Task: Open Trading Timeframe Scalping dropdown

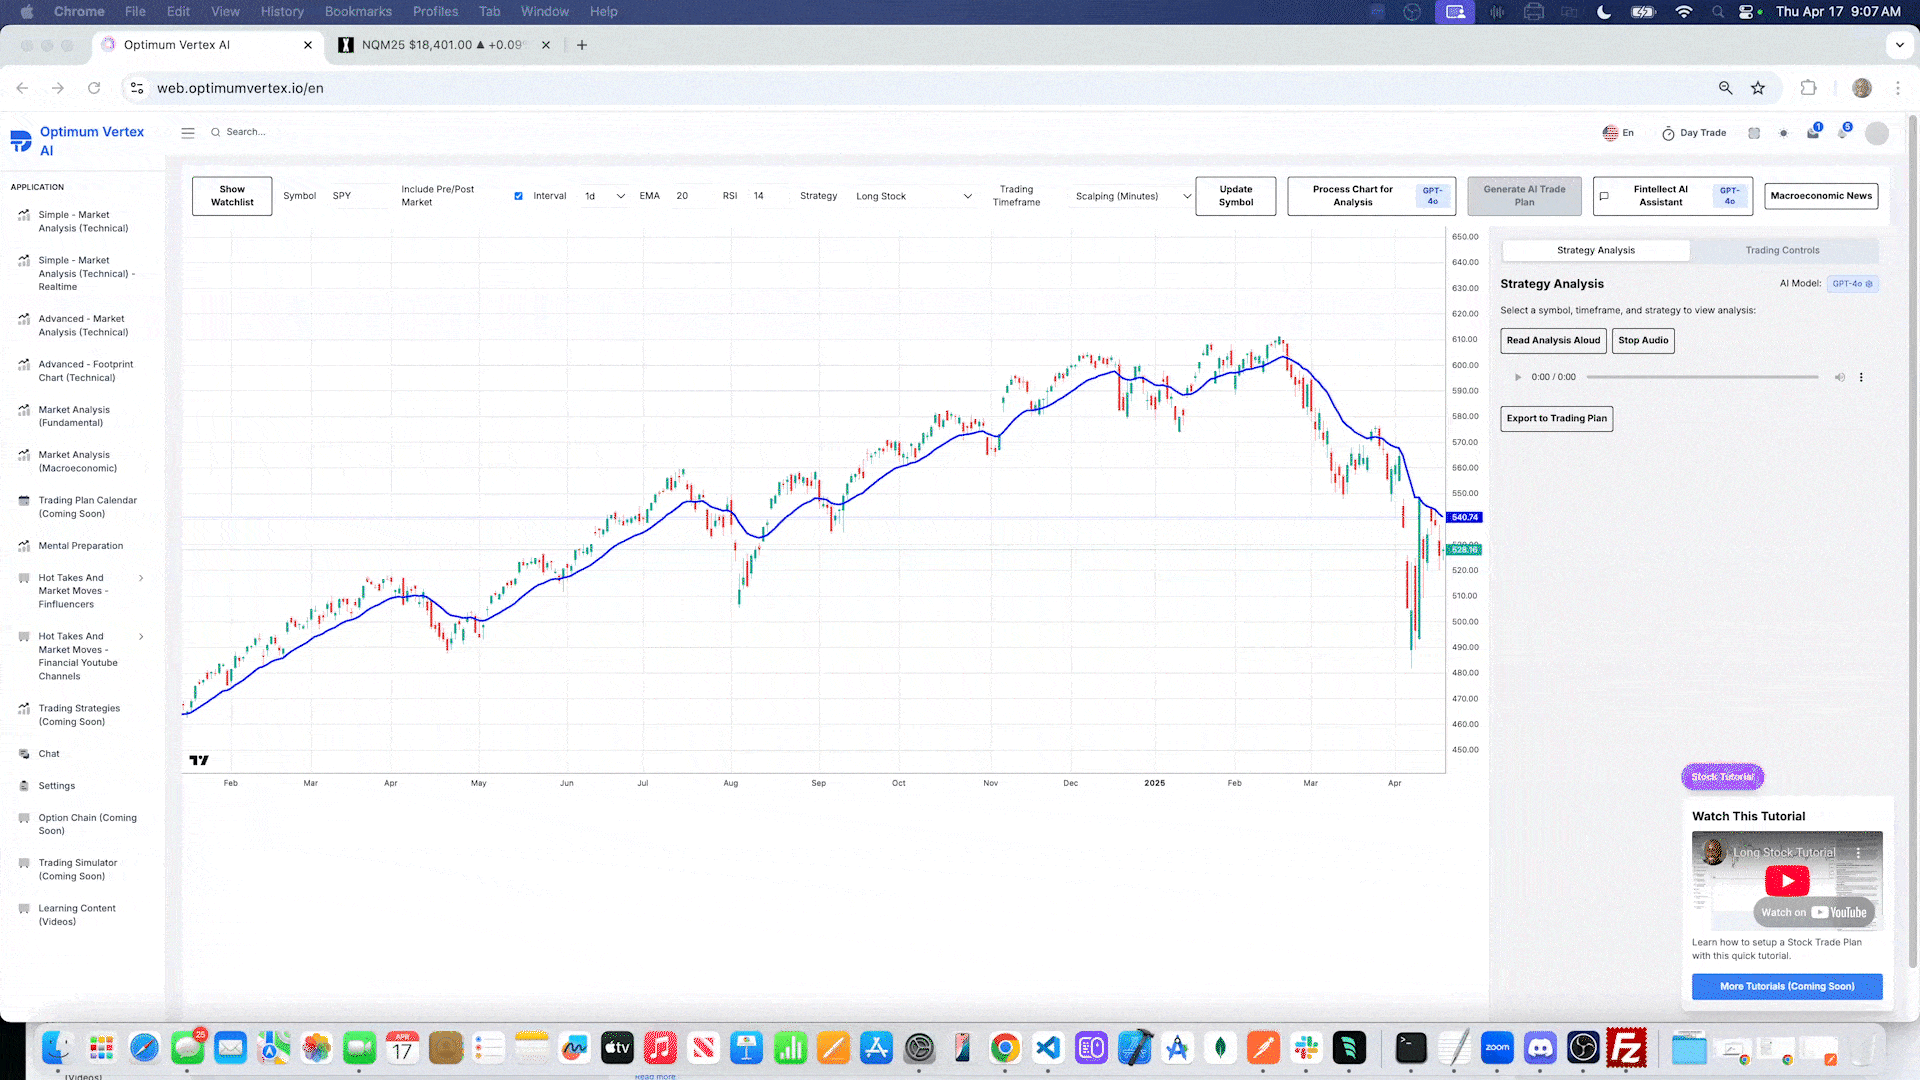Action: [1132, 196]
